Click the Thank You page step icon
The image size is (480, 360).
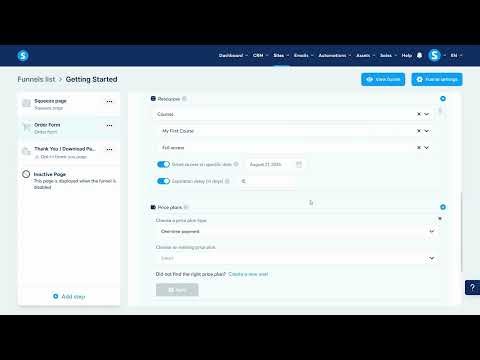pyautogui.click(x=26, y=151)
